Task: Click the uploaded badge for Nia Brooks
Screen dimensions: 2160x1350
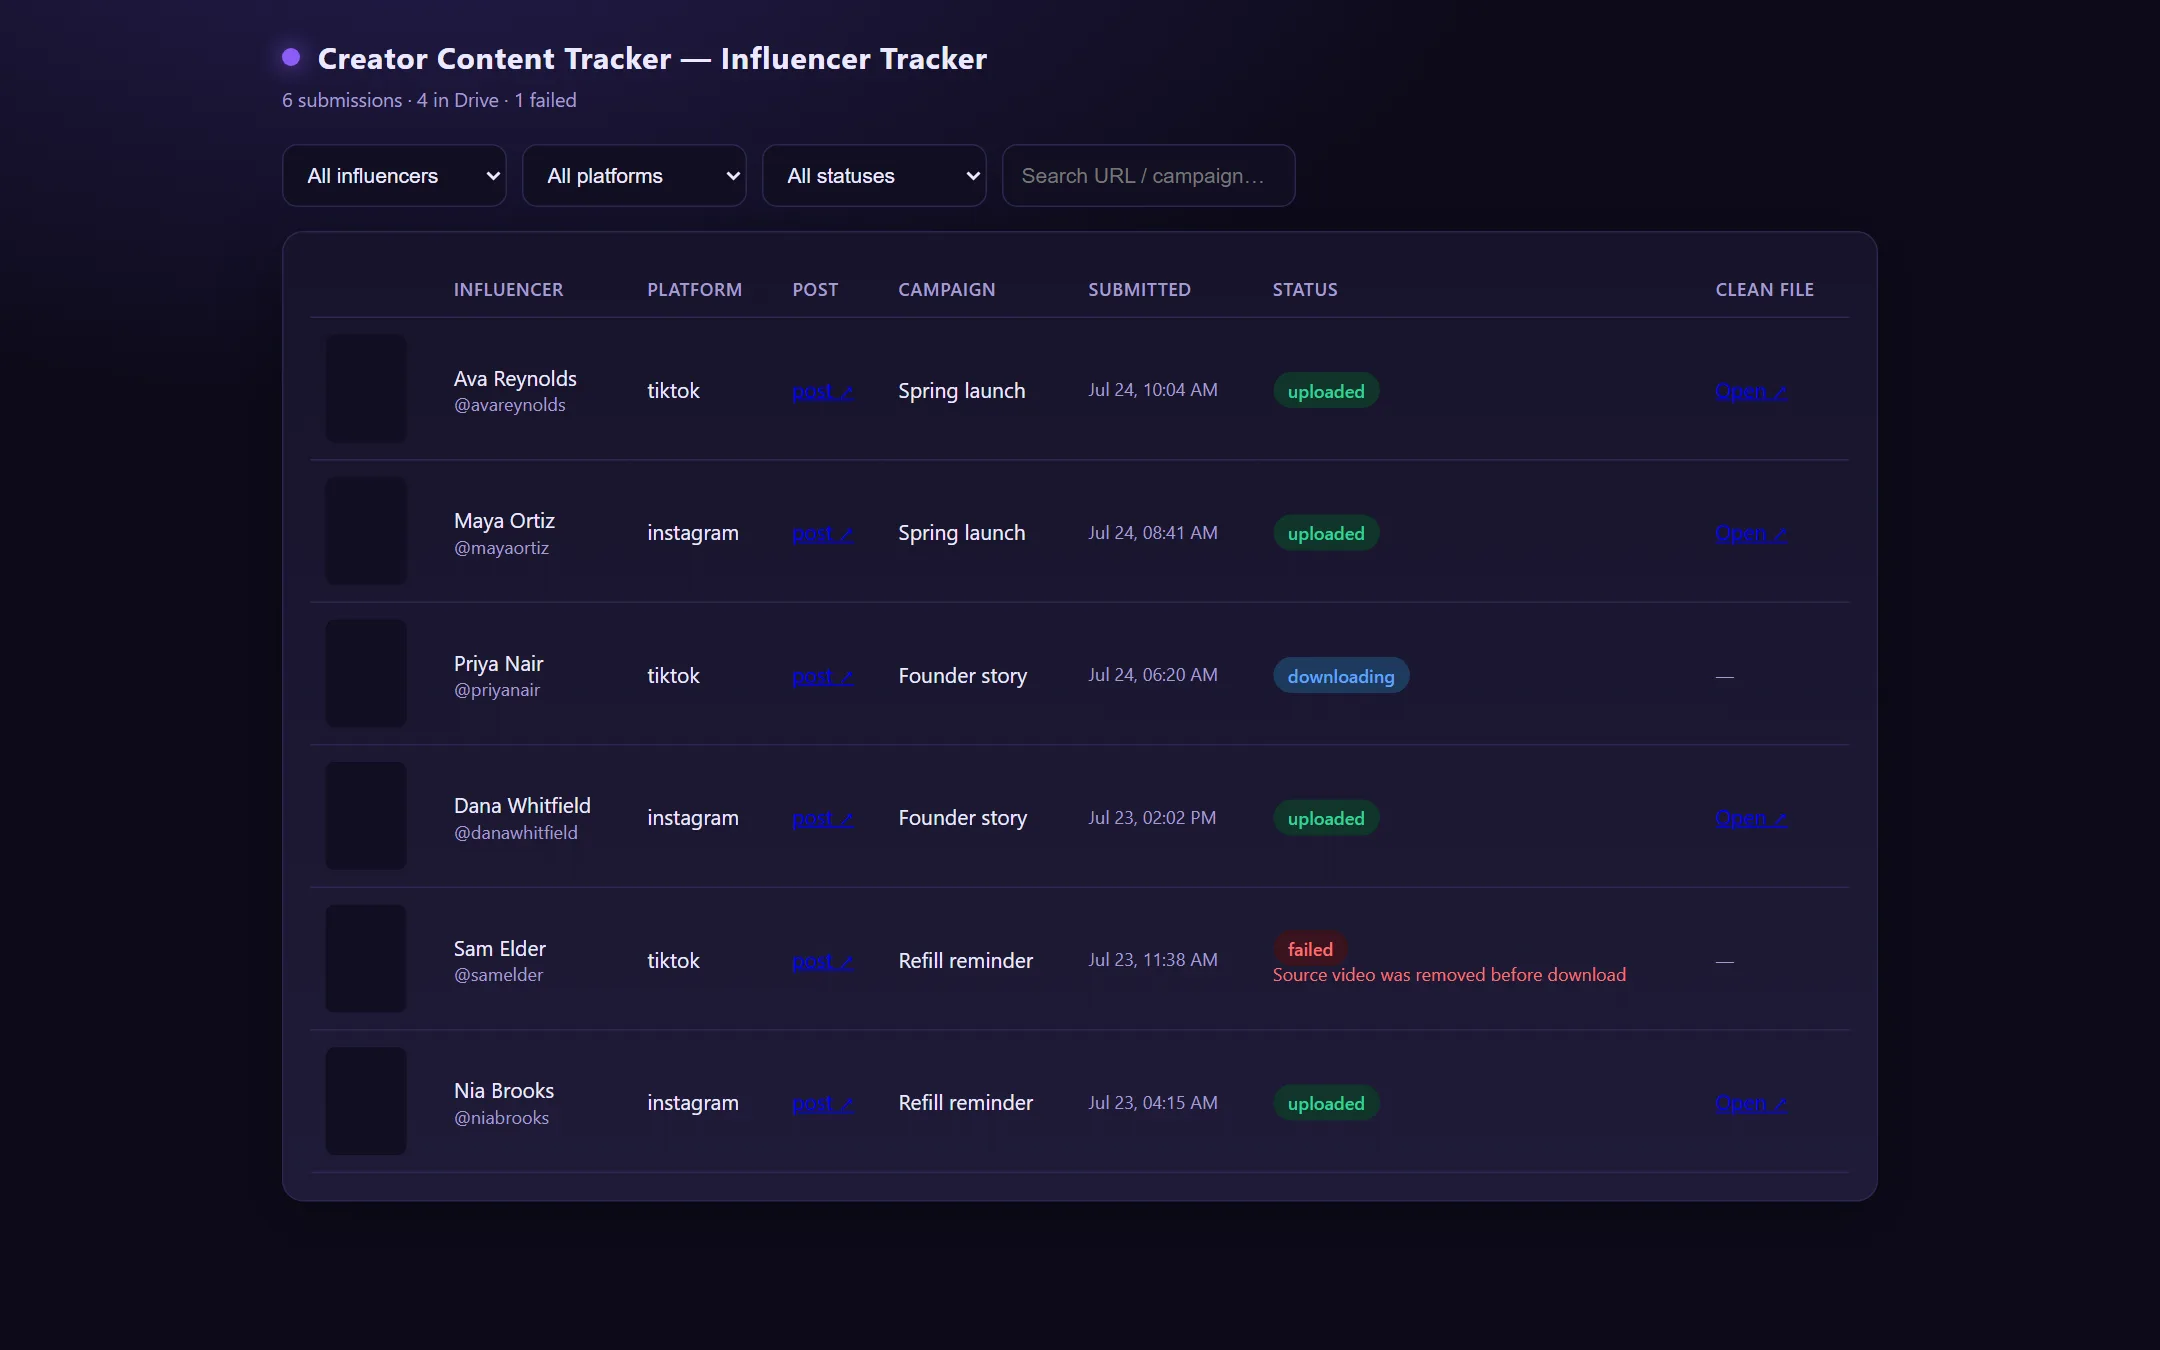Action: point(1326,1103)
